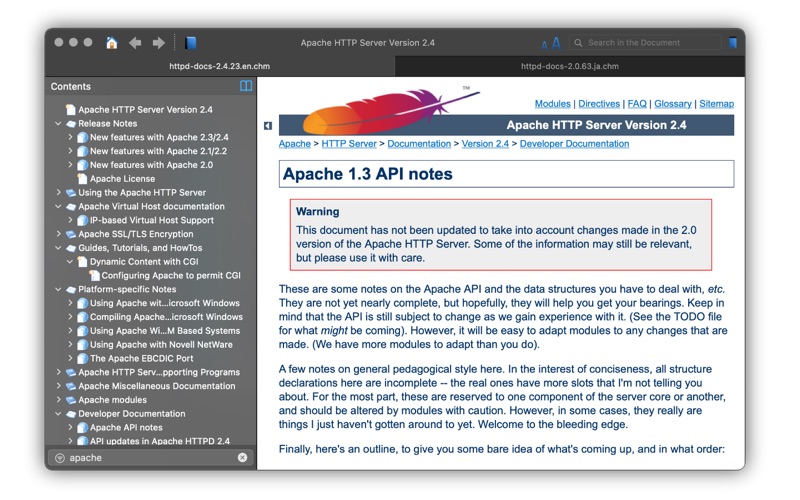Collapse Developer Documentation tree node
Image resolution: width=800 pixels, height=500 pixels.
[58, 414]
